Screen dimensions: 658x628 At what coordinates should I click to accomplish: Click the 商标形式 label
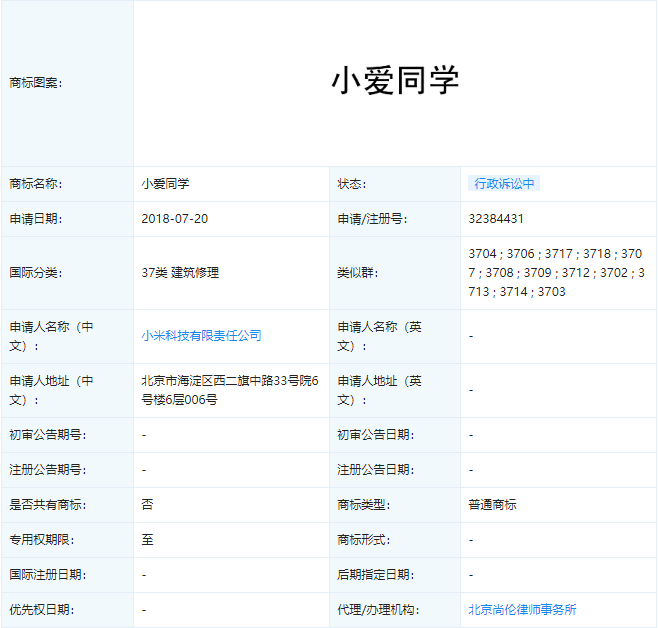[363, 539]
